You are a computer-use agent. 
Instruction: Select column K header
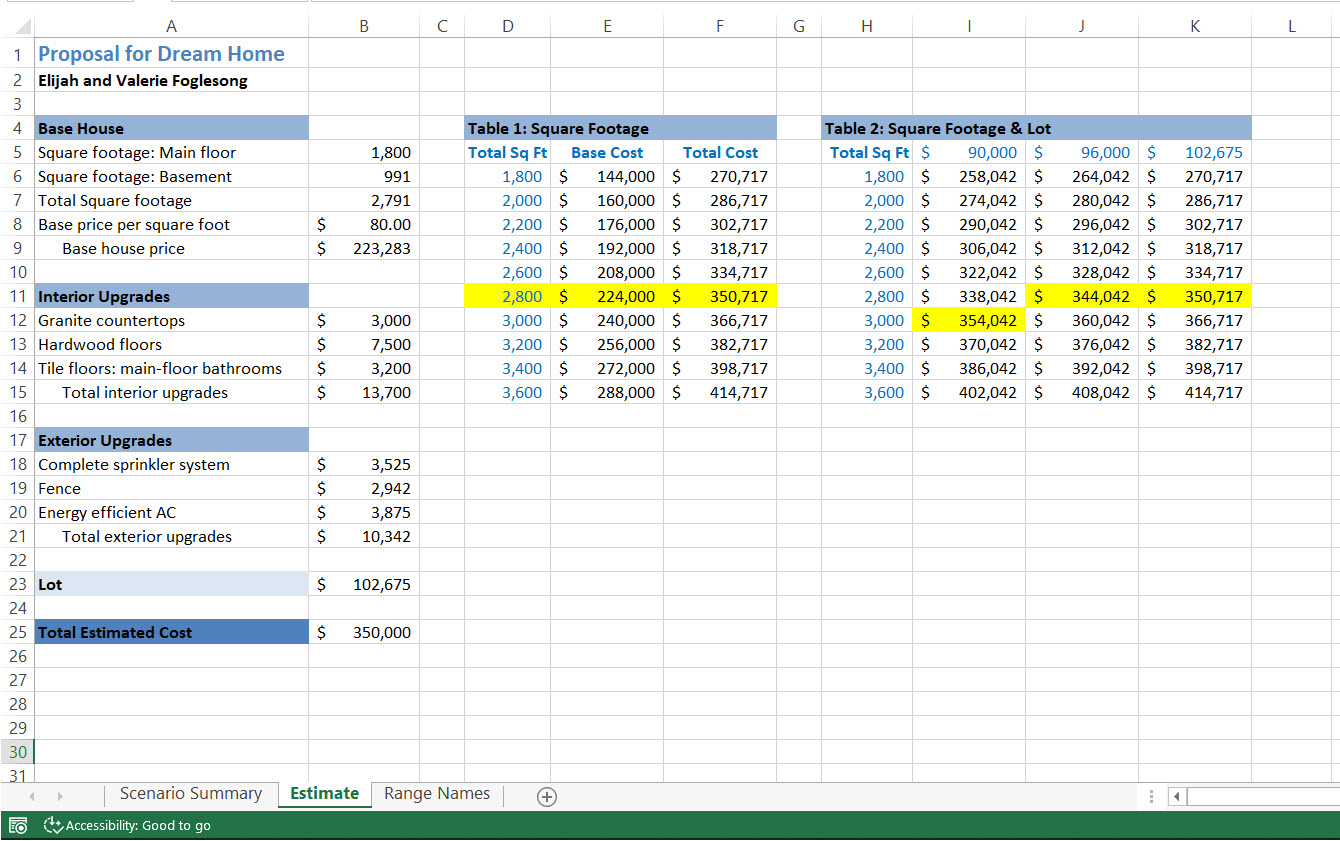[1194, 27]
